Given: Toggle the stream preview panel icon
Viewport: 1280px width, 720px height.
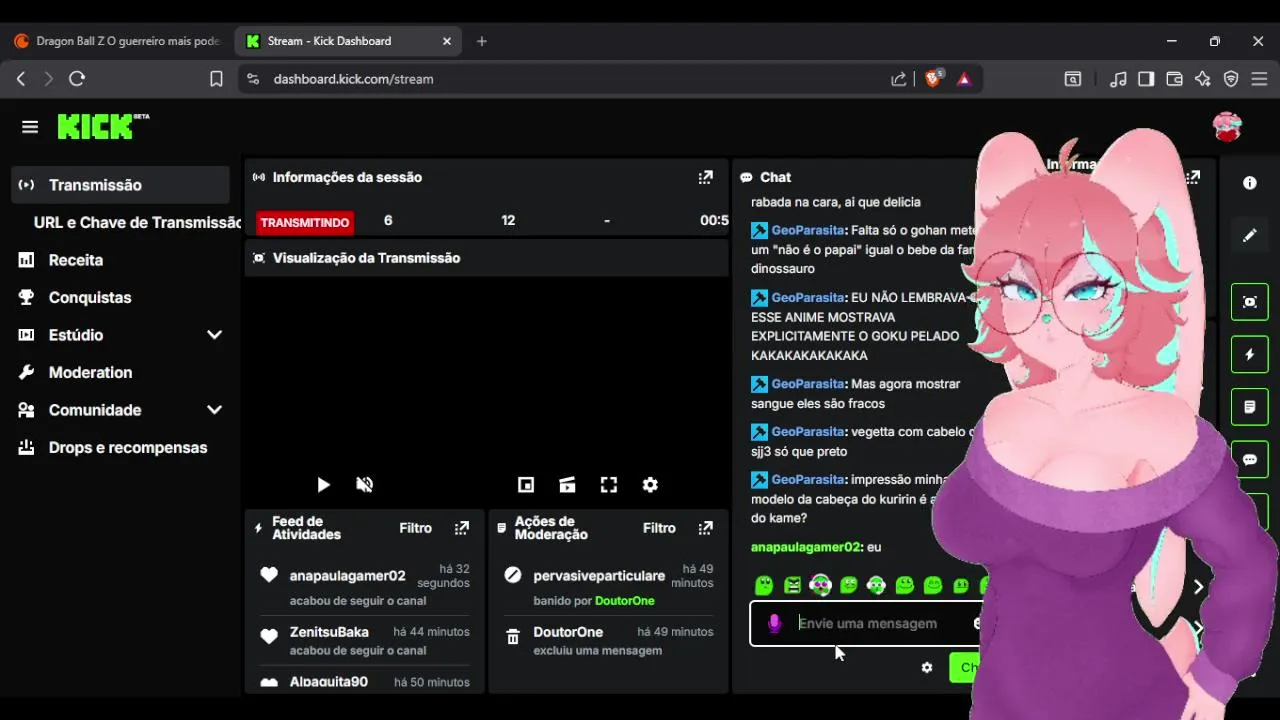Looking at the screenshot, I should tap(1250, 302).
